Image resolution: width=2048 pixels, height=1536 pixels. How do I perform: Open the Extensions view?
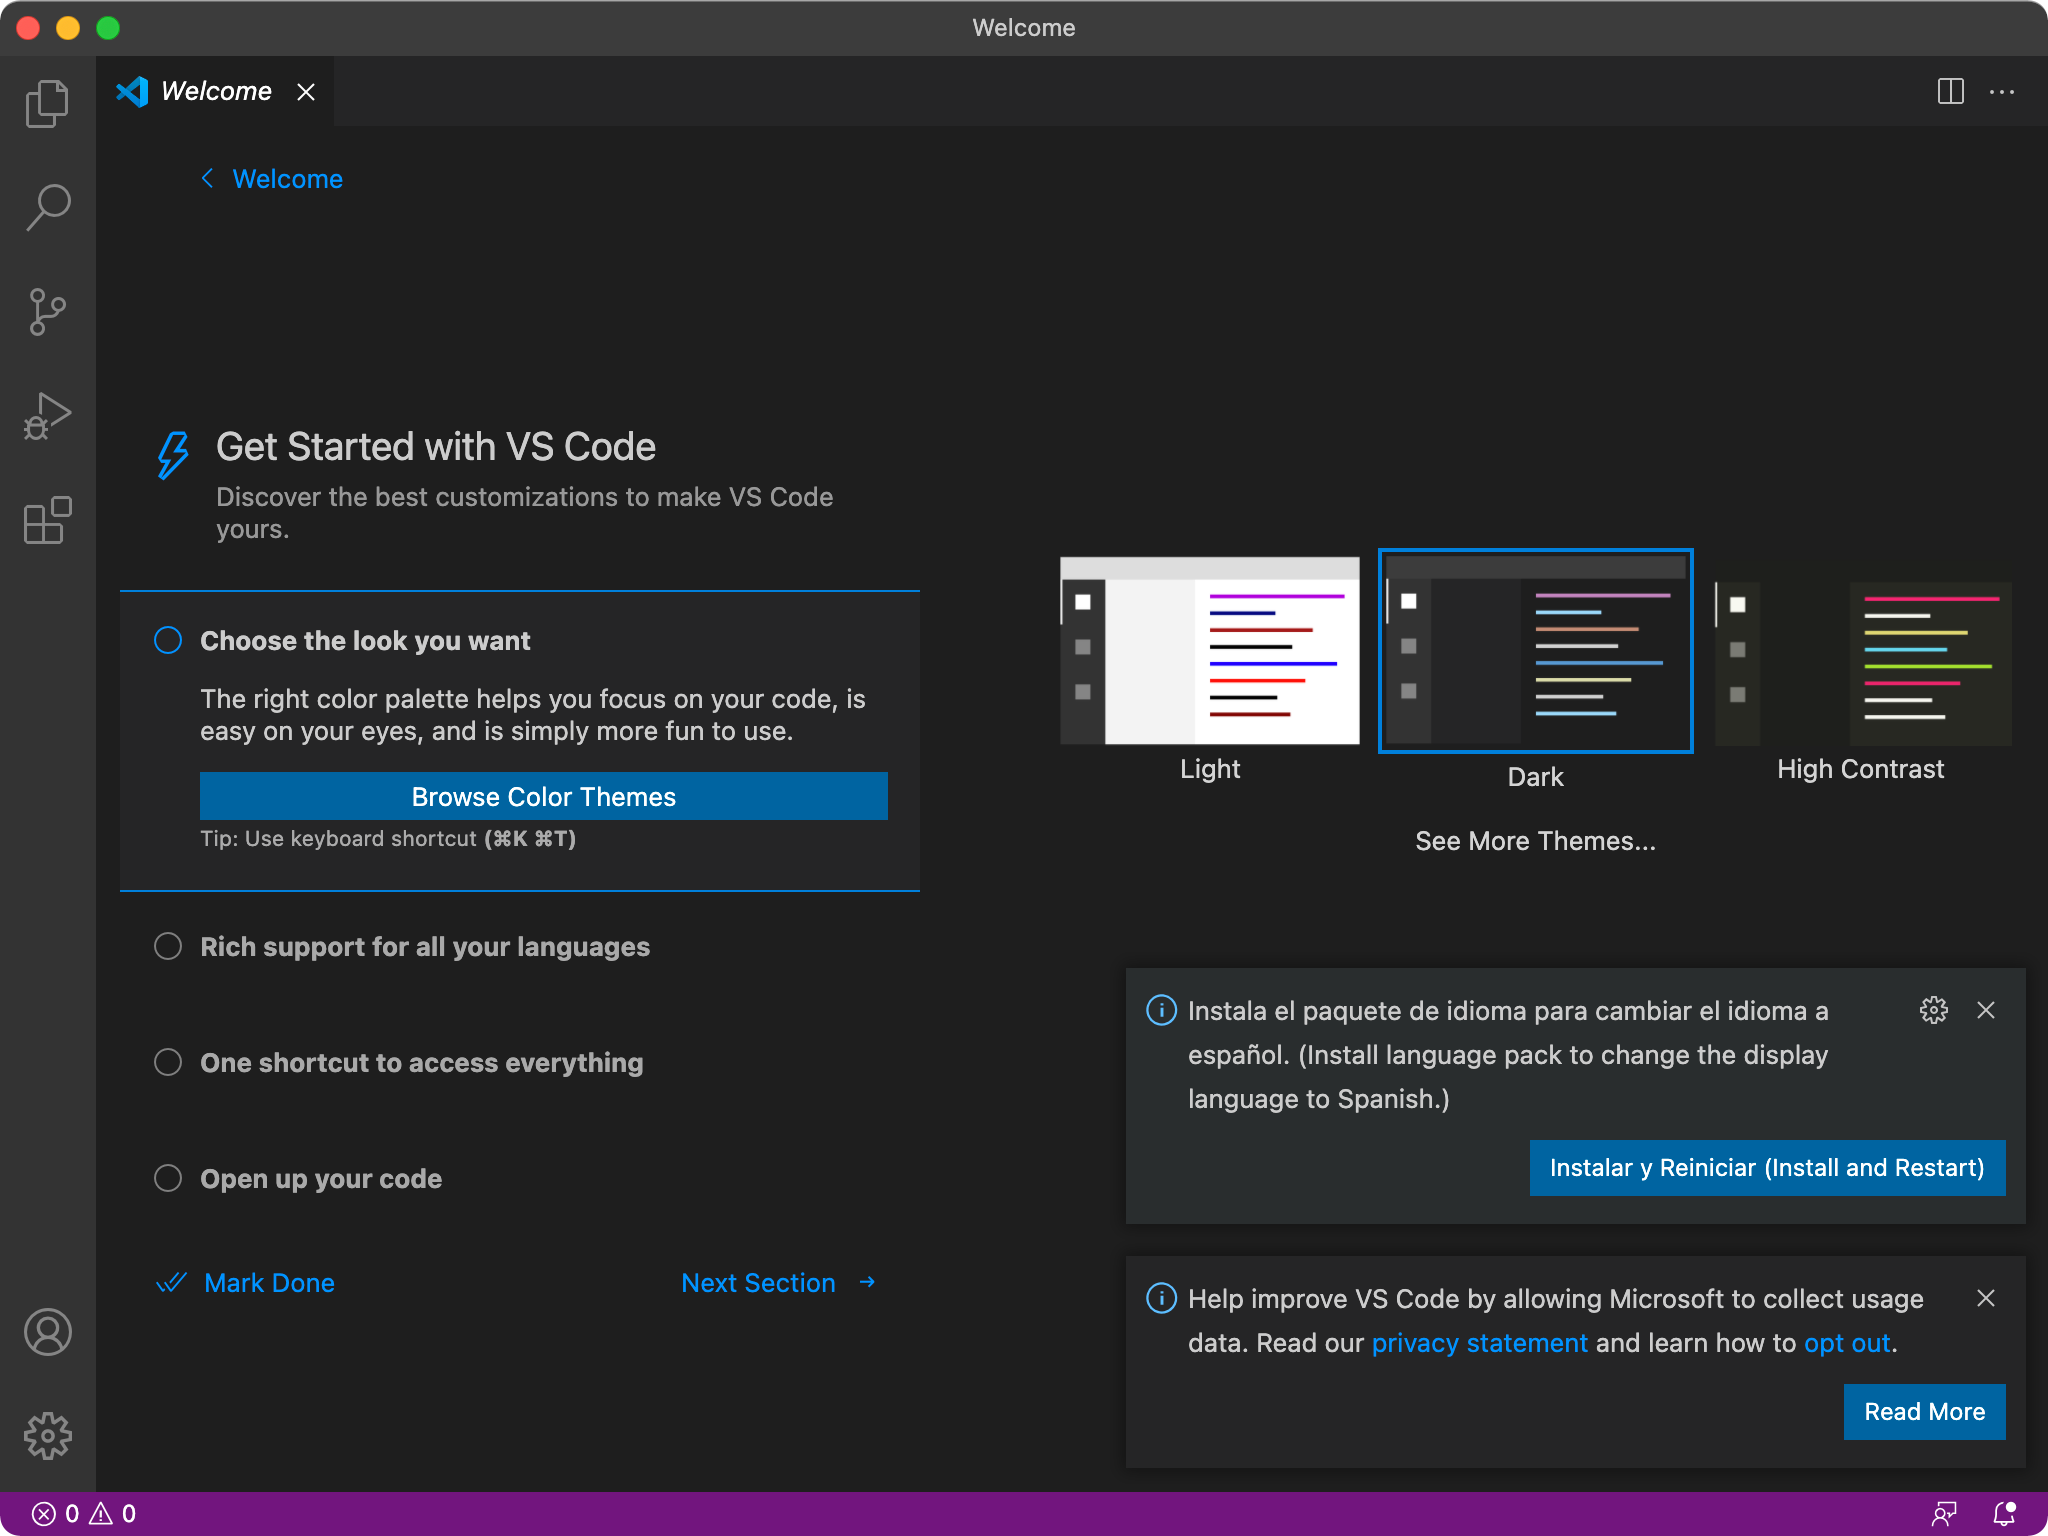(47, 520)
